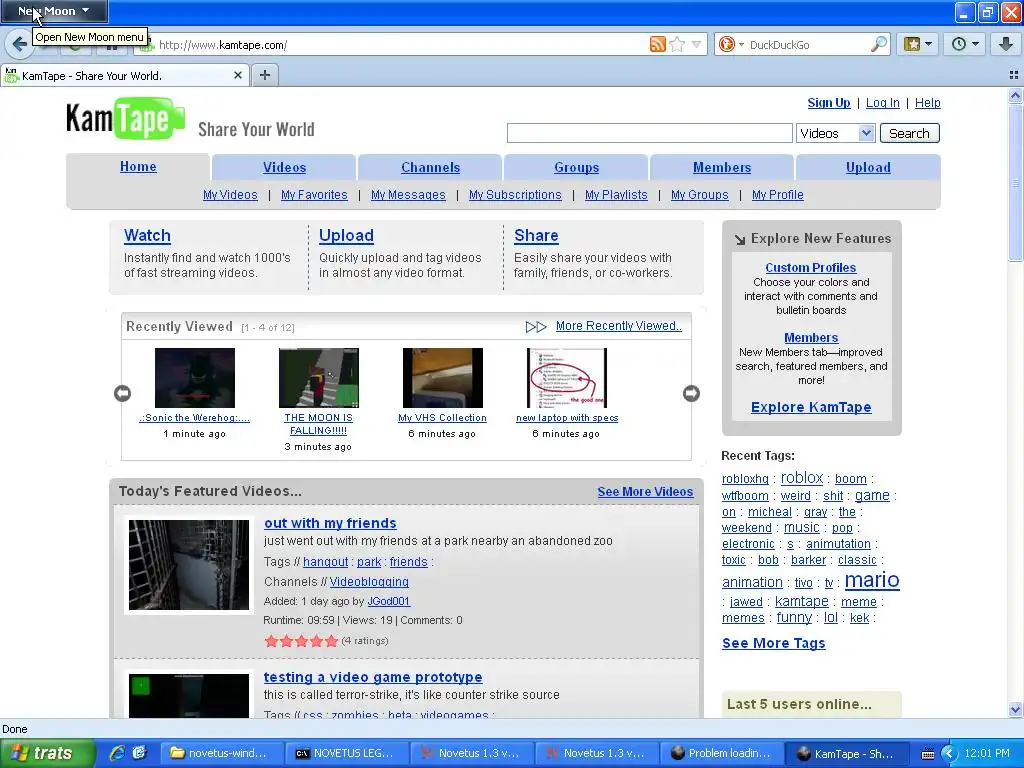Open the Help link
1024x768 pixels.
[x=927, y=103]
